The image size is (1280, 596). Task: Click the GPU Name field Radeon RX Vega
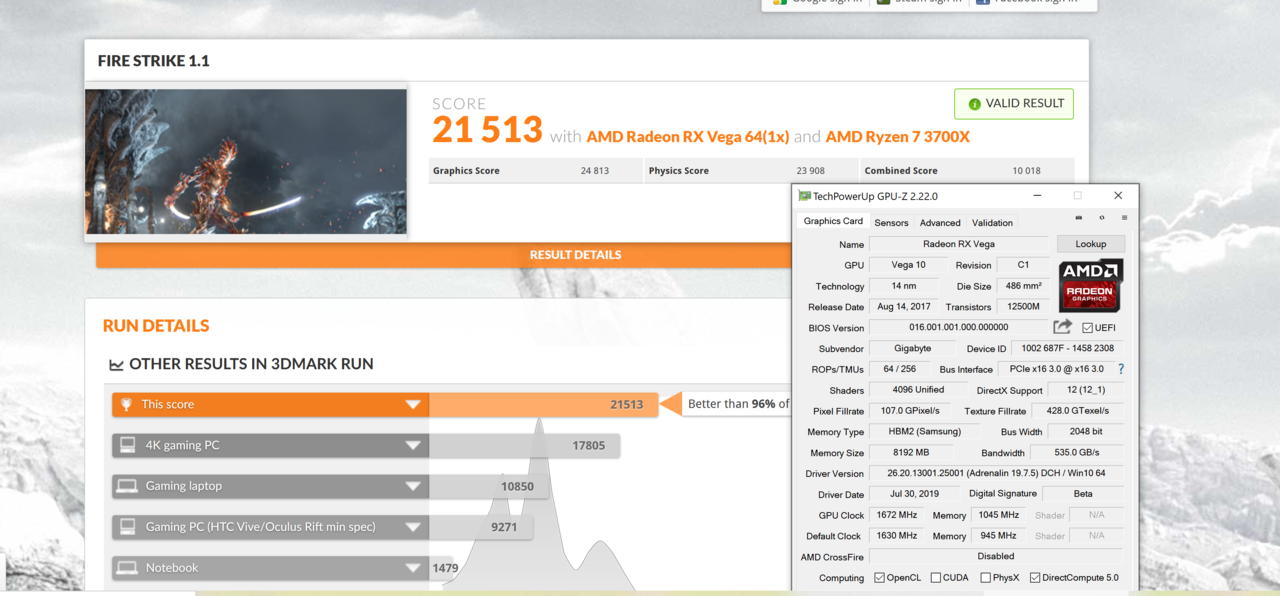click(x=958, y=244)
